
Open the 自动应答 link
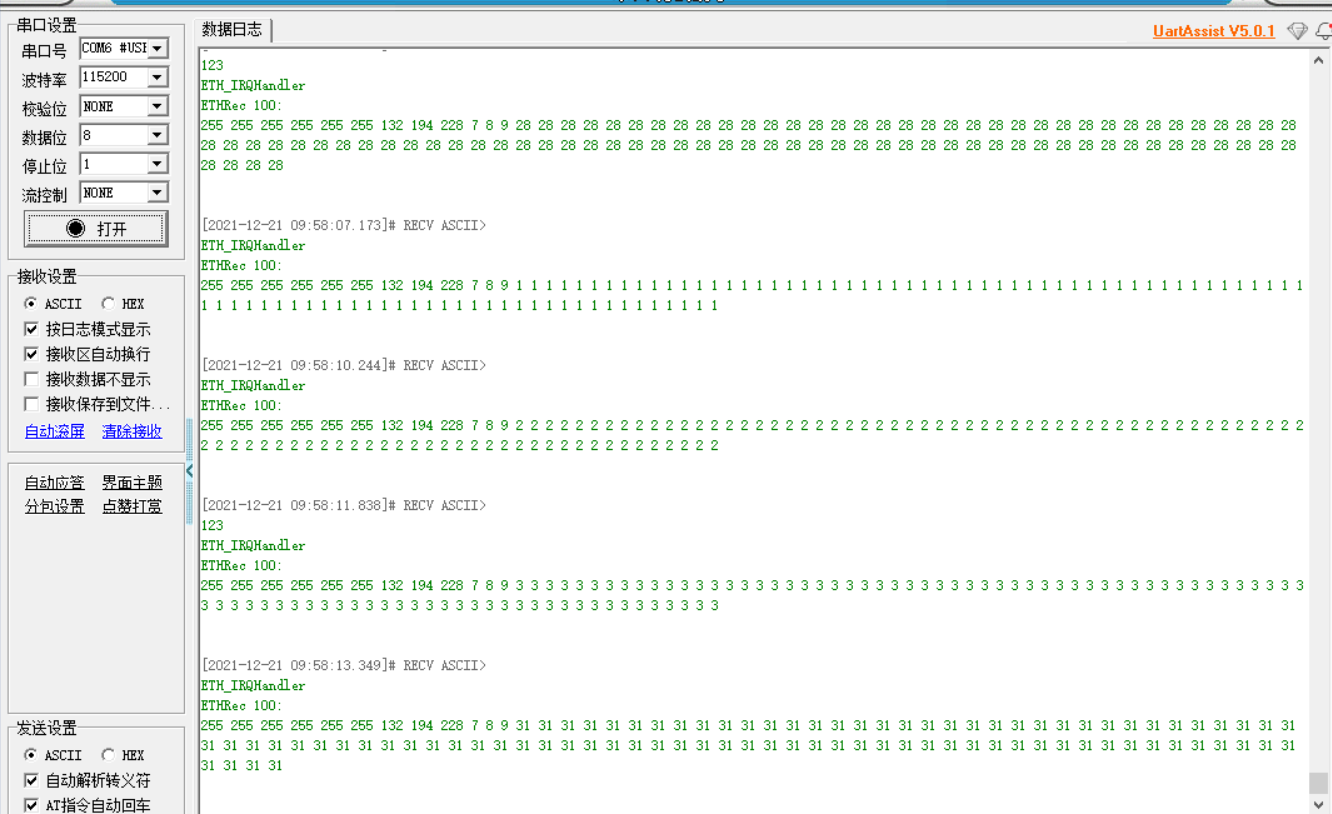click(55, 483)
